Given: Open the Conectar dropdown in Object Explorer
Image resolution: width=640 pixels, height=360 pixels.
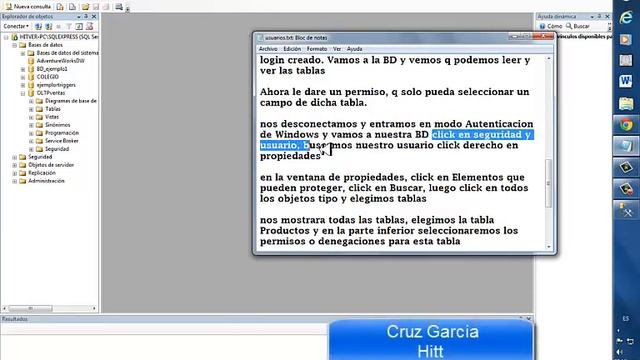Looking at the screenshot, I should 16,27.
